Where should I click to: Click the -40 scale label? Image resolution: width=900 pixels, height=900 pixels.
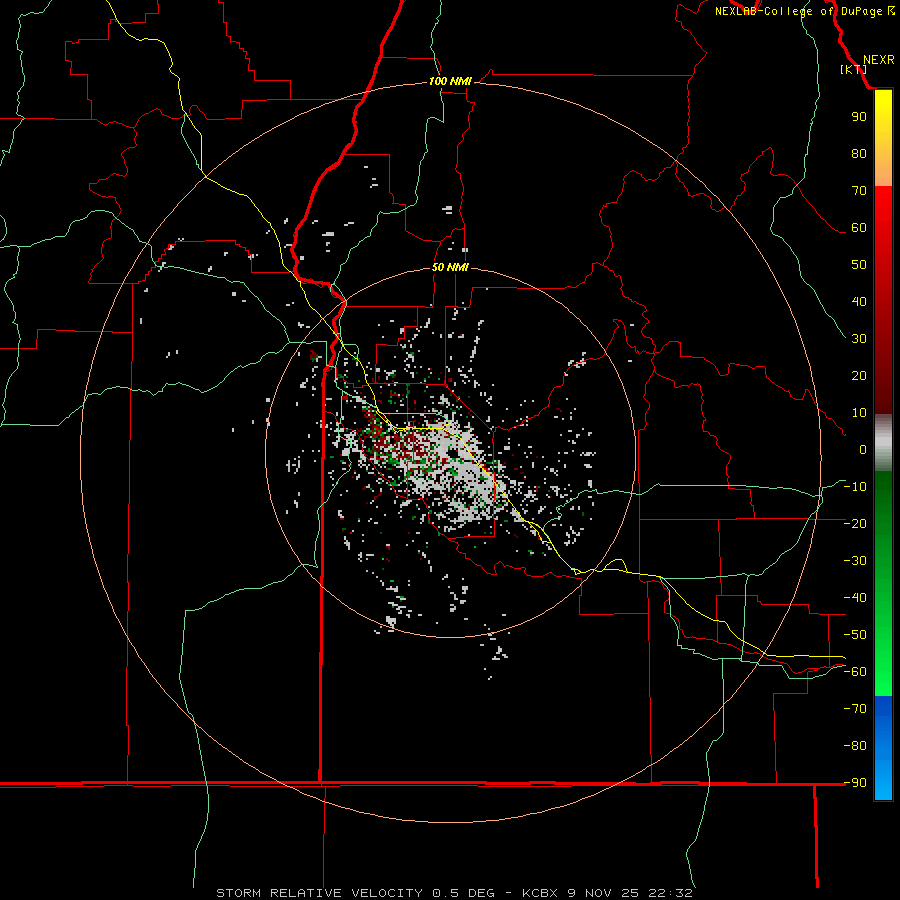tap(855, 598)
